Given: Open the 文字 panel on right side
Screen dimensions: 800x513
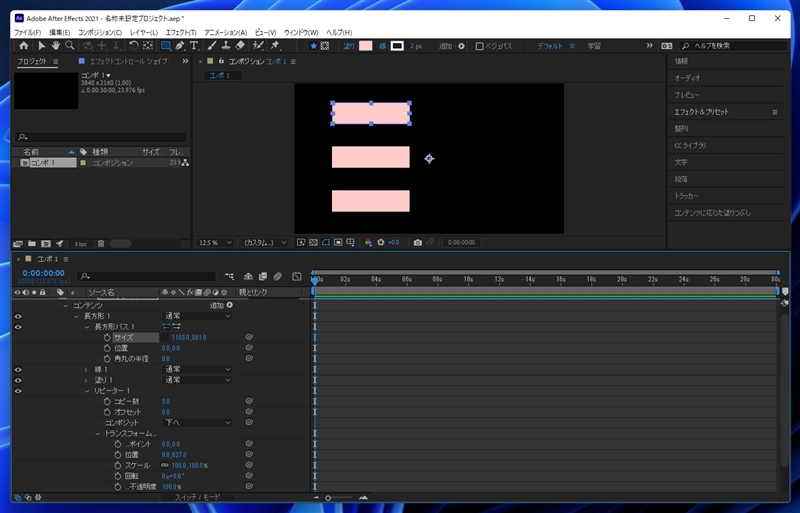Looking at the screenshot, I should tap(681, 162).
